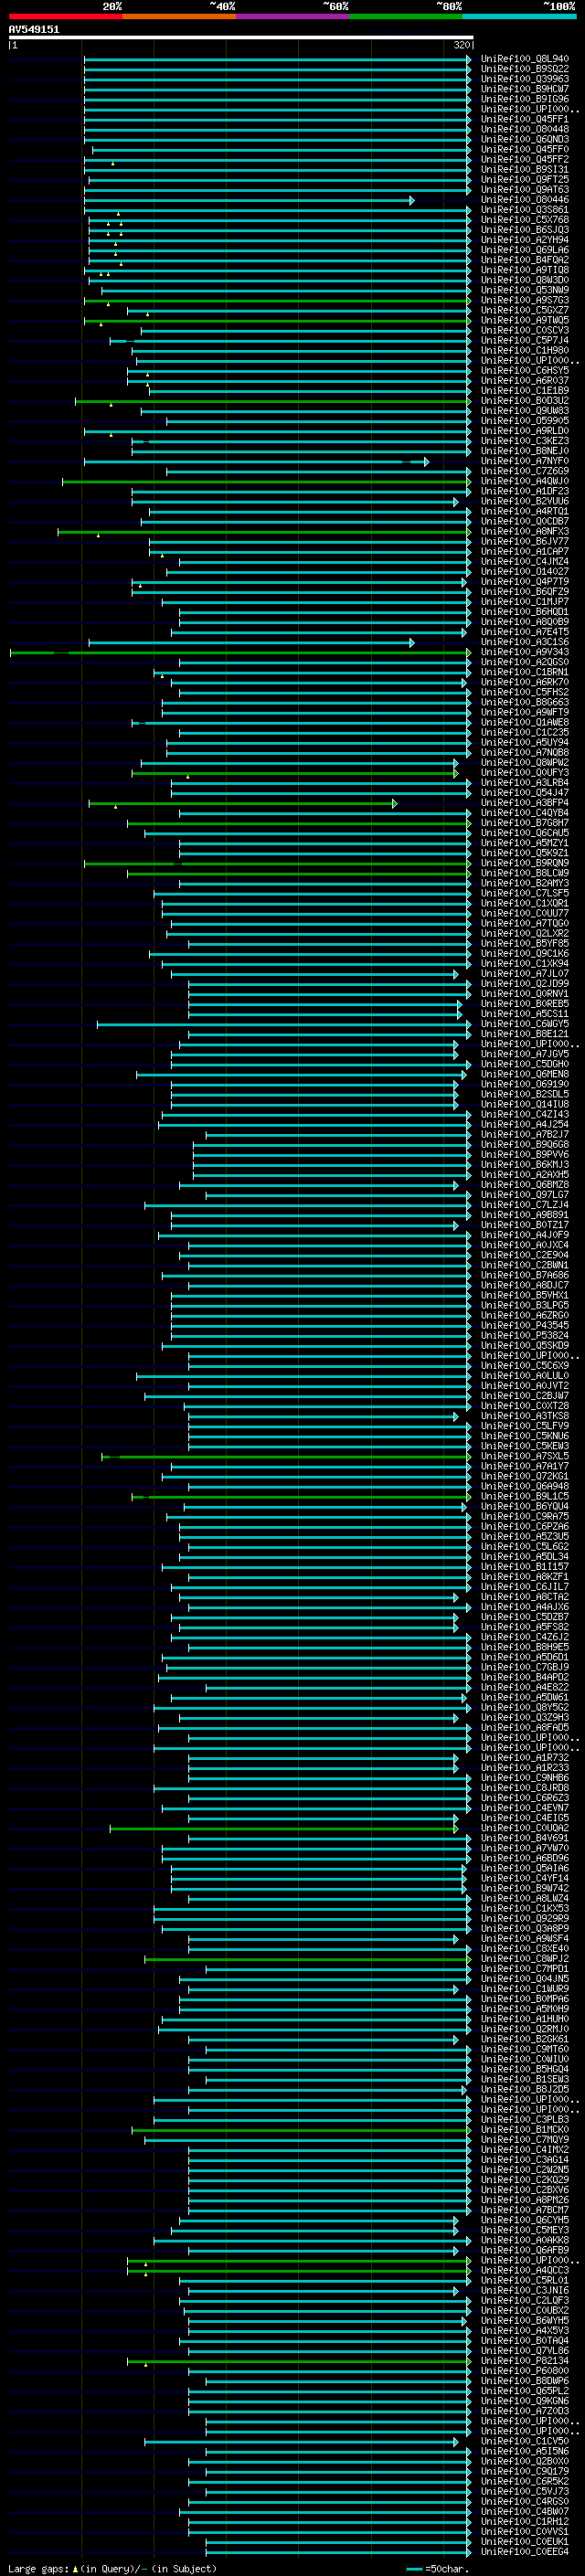Open hit UniRef100_O80448
585x2576 pixels.
[525, 129]
